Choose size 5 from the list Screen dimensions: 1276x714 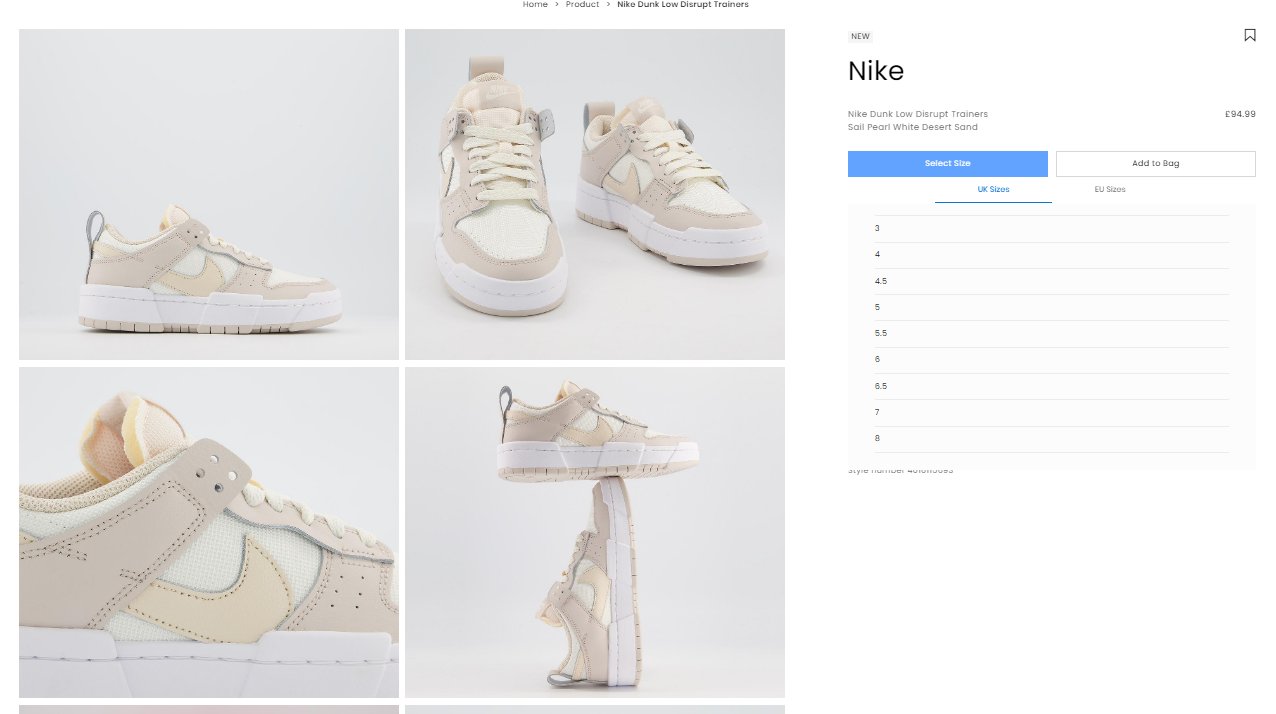(1052, 307)
